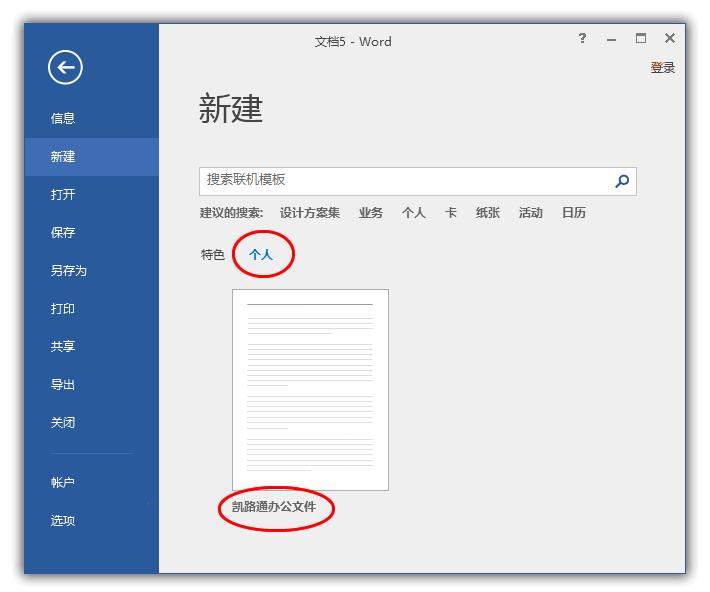Search suggested term 日历
710x592 pixels.
tap(574, 213)
